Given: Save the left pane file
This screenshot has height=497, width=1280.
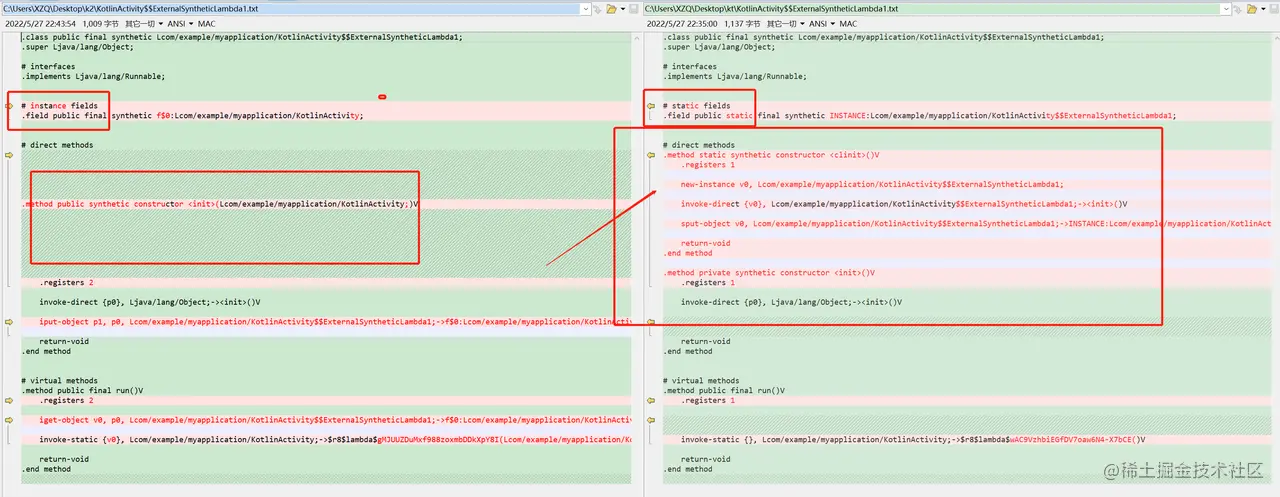Looking at the screenshot, I should click(x=633, y=9).
